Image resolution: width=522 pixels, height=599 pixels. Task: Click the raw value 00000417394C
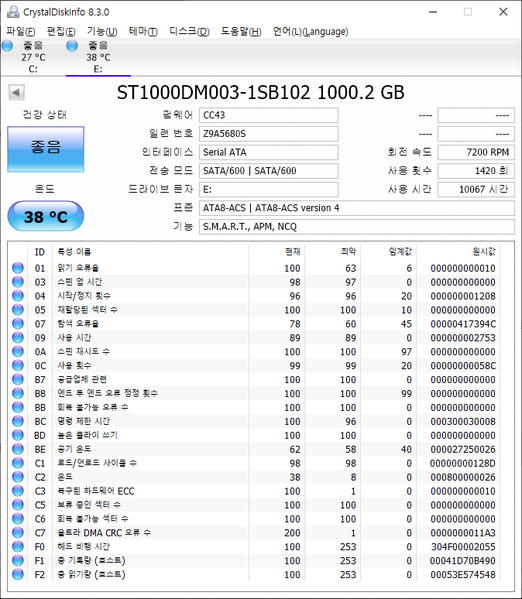pos(463,324)
